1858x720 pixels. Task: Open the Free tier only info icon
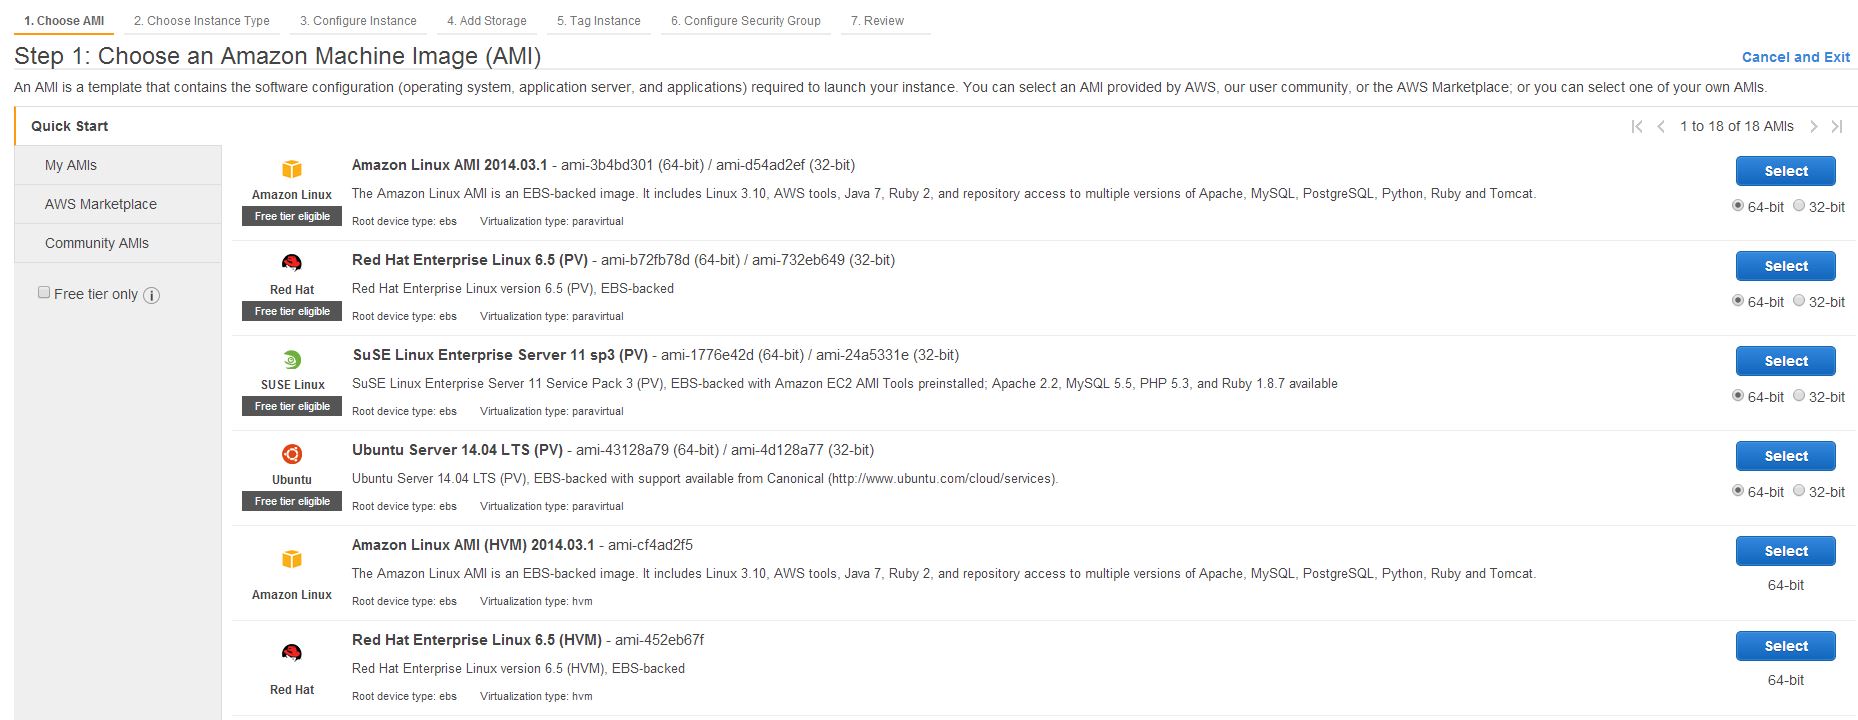pos(152,295)
